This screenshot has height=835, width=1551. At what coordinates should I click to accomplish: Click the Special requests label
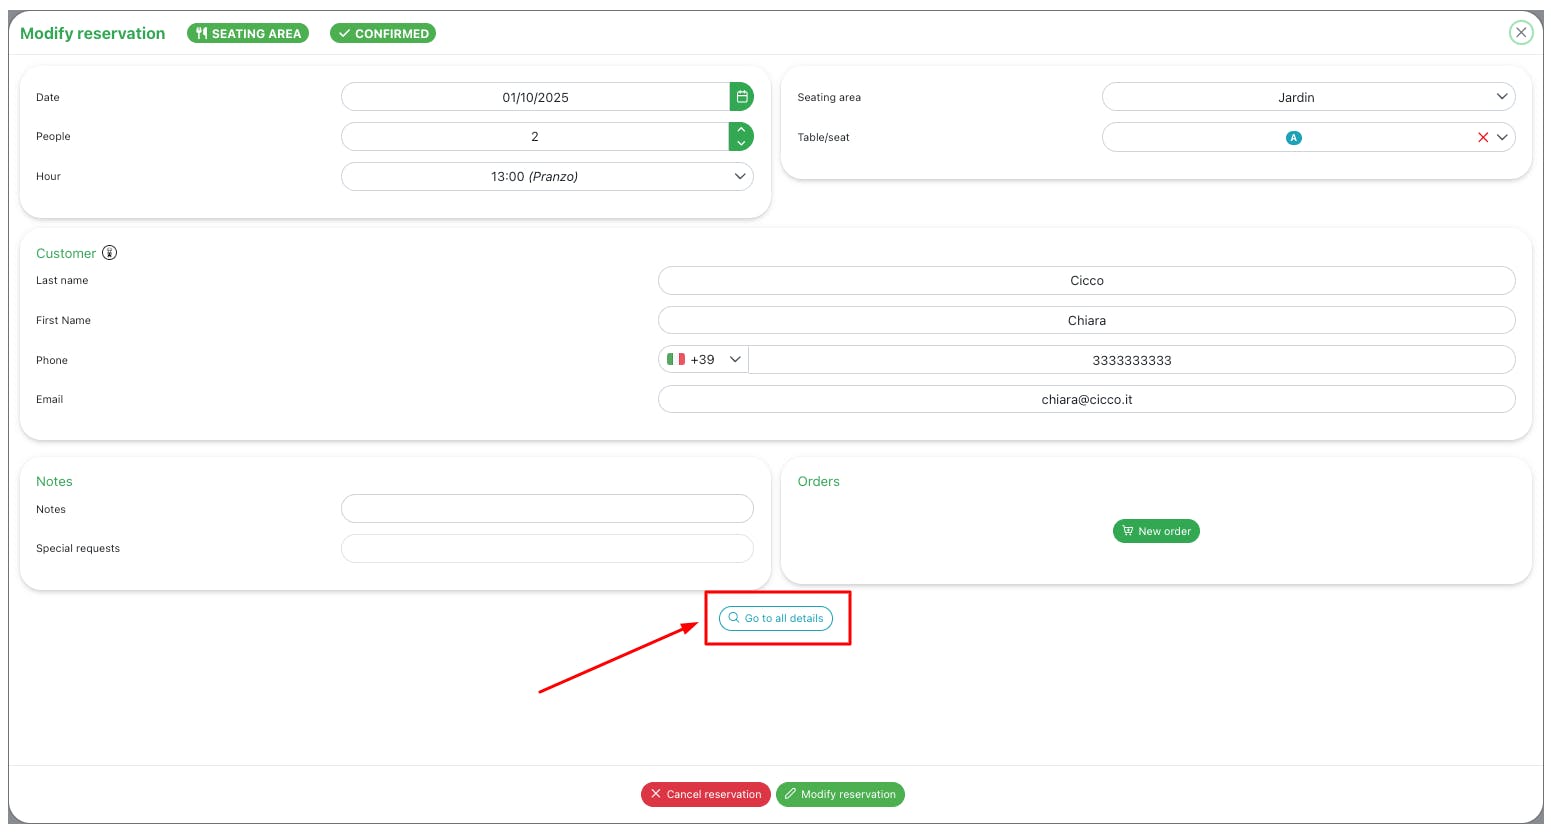(78, 548)
